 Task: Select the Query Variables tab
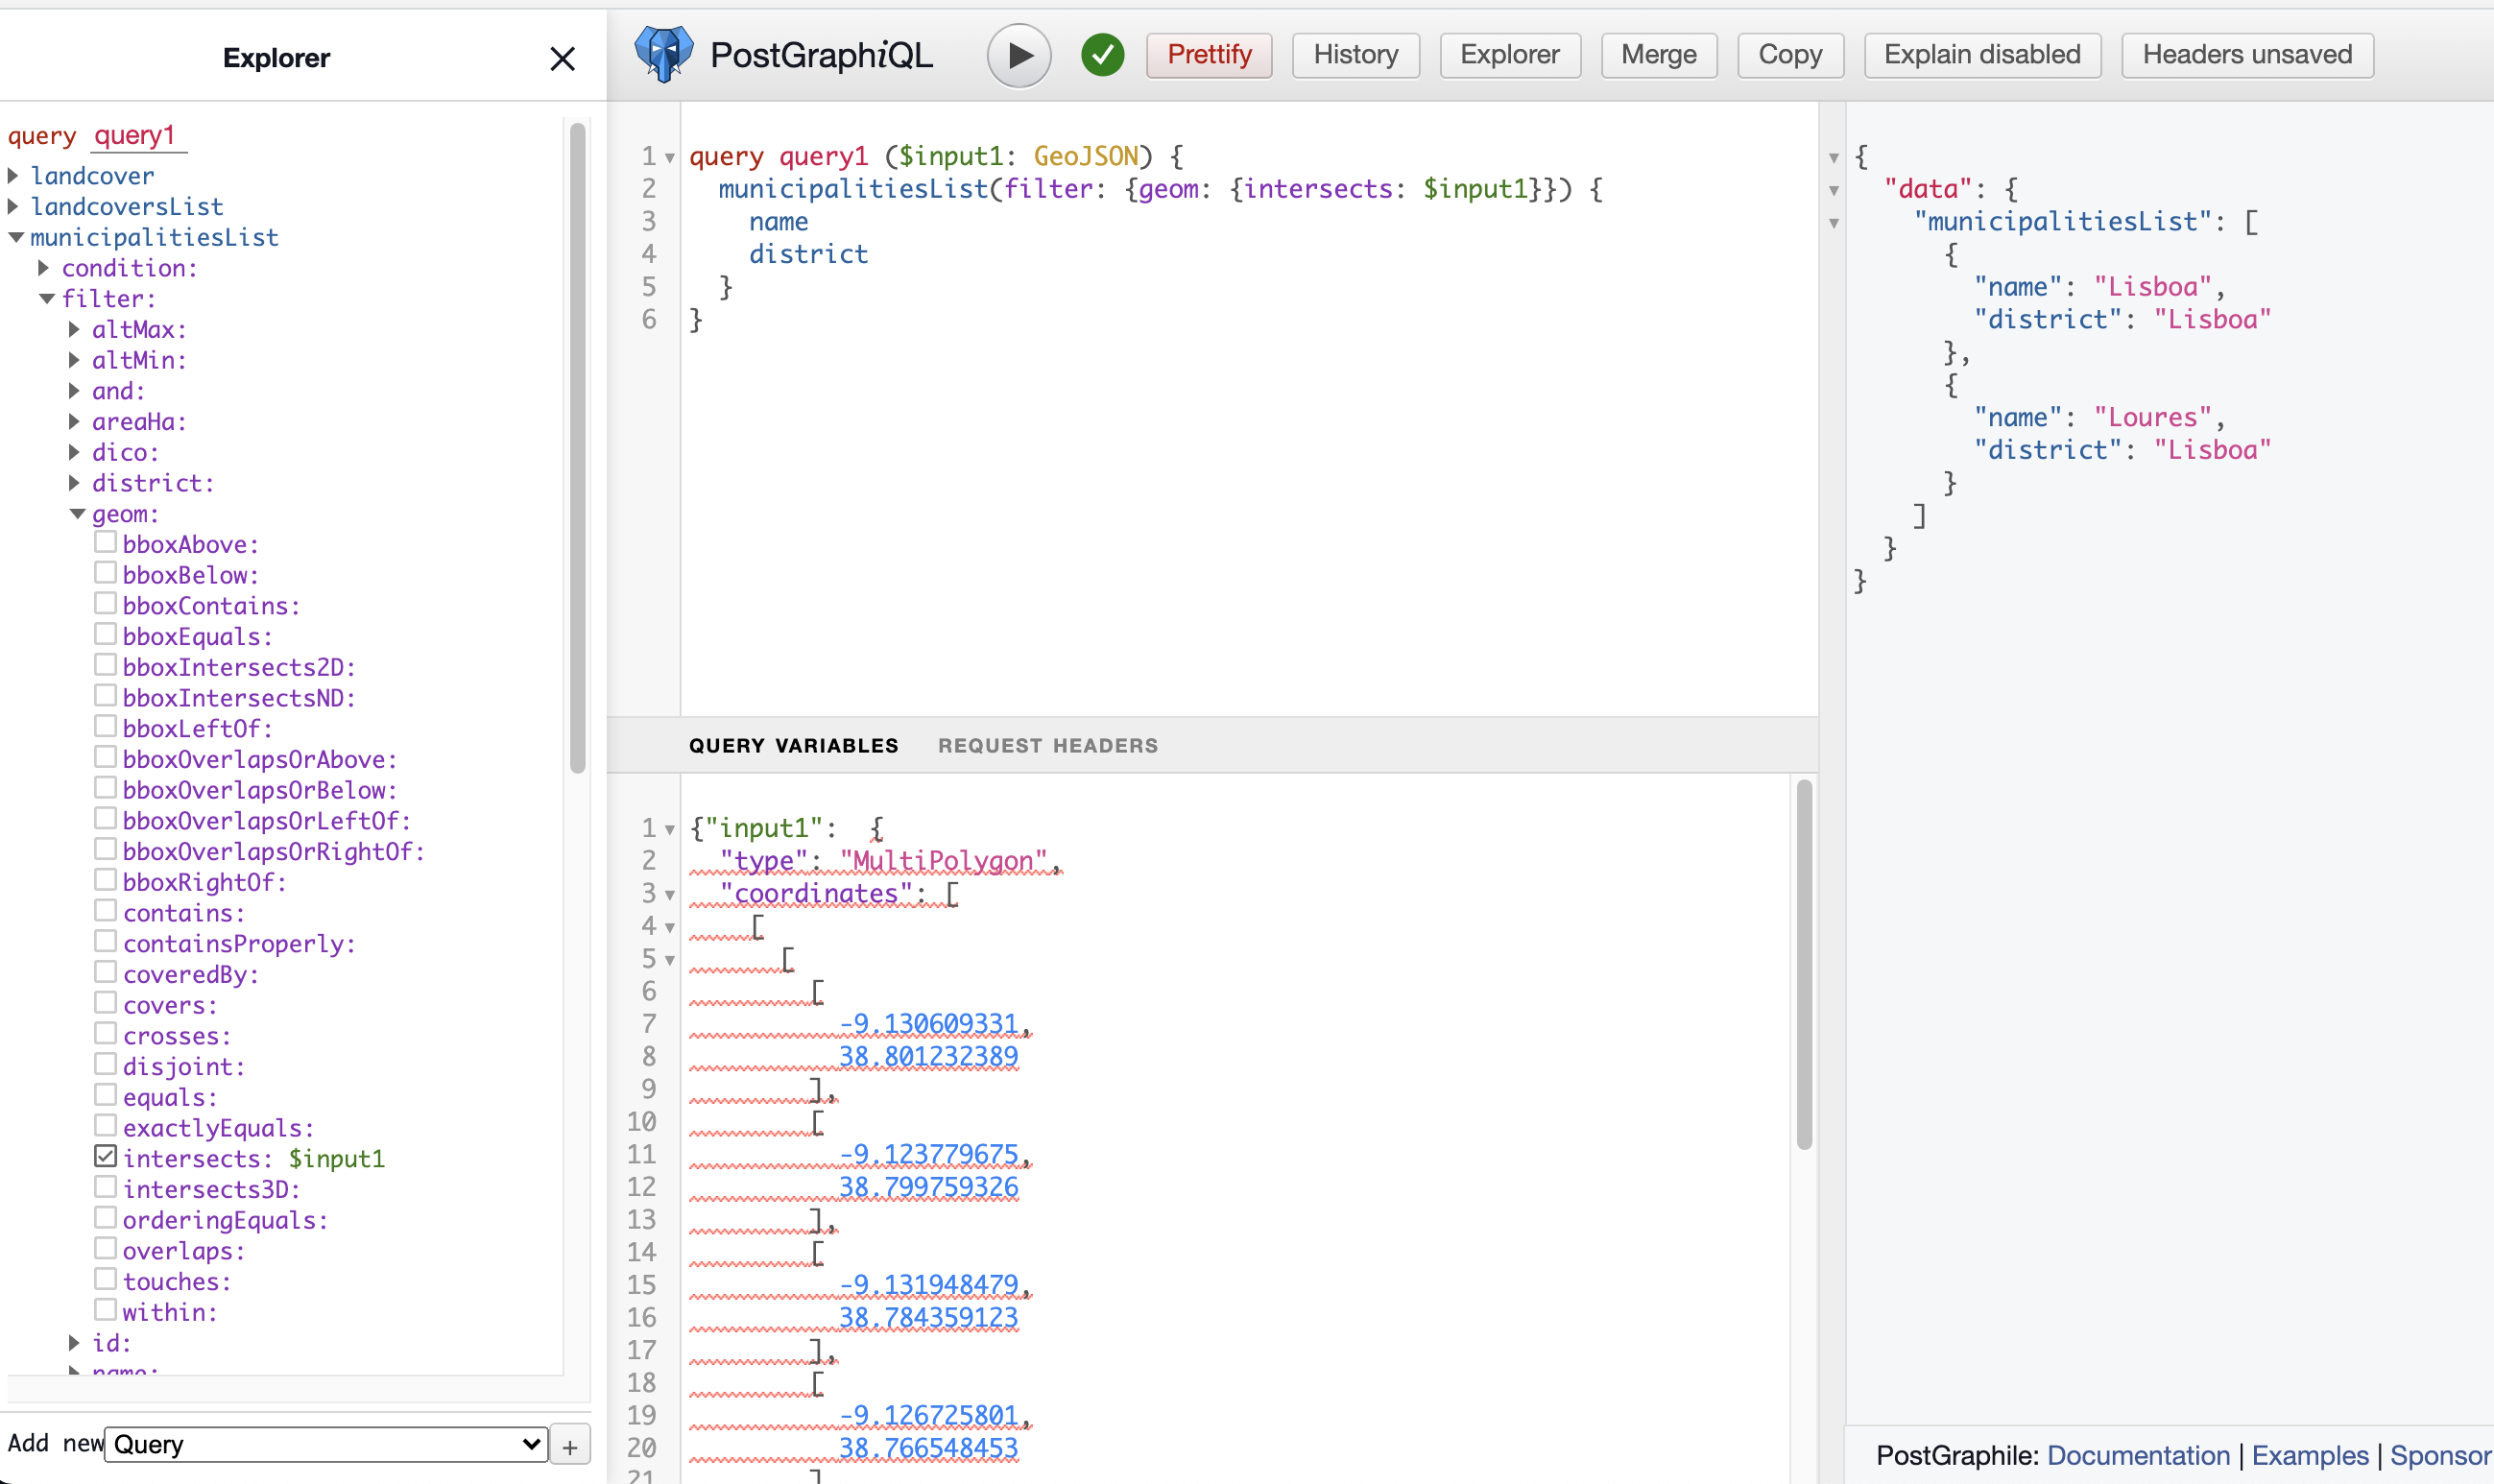click(793, 746)
